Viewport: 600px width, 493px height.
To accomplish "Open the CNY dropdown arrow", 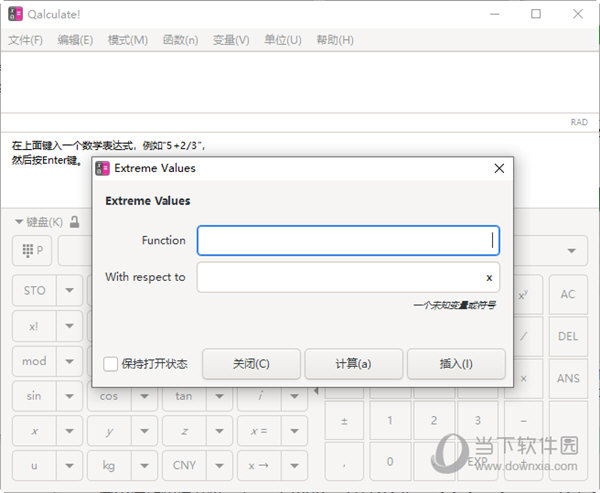I will click(x=219, y=466).
